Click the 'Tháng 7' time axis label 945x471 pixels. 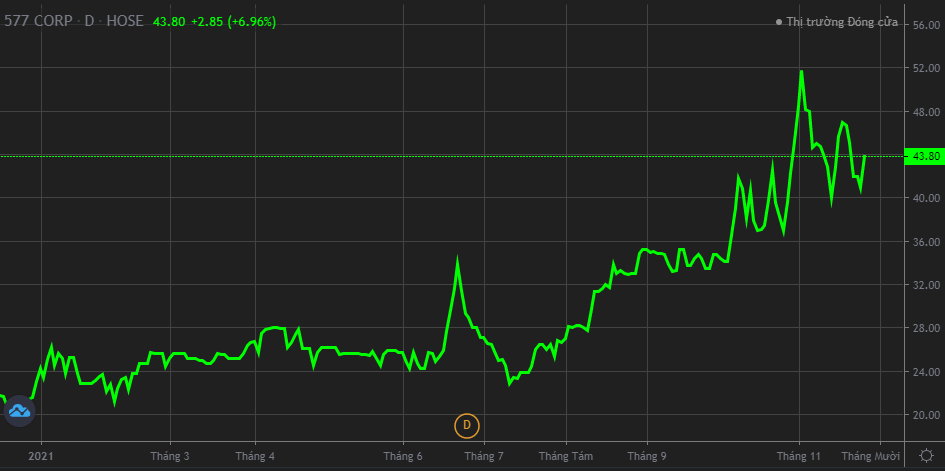pos(483,455)
